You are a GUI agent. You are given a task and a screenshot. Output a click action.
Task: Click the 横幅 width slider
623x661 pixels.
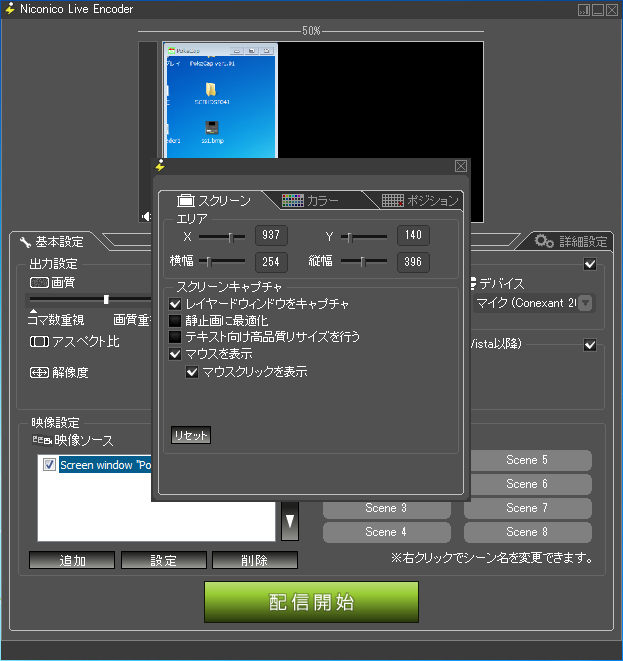pyautogui.click(x=222, y=261)
